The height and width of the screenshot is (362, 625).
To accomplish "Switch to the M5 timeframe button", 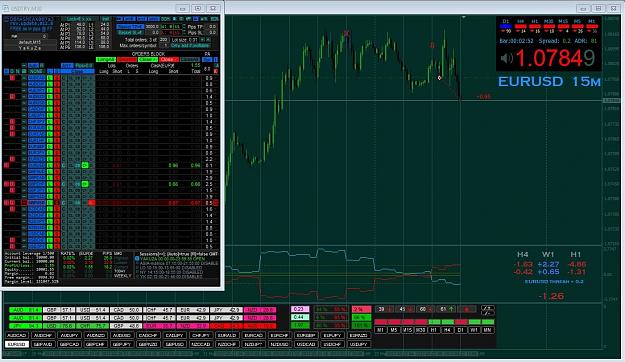I will click(394, 330).
